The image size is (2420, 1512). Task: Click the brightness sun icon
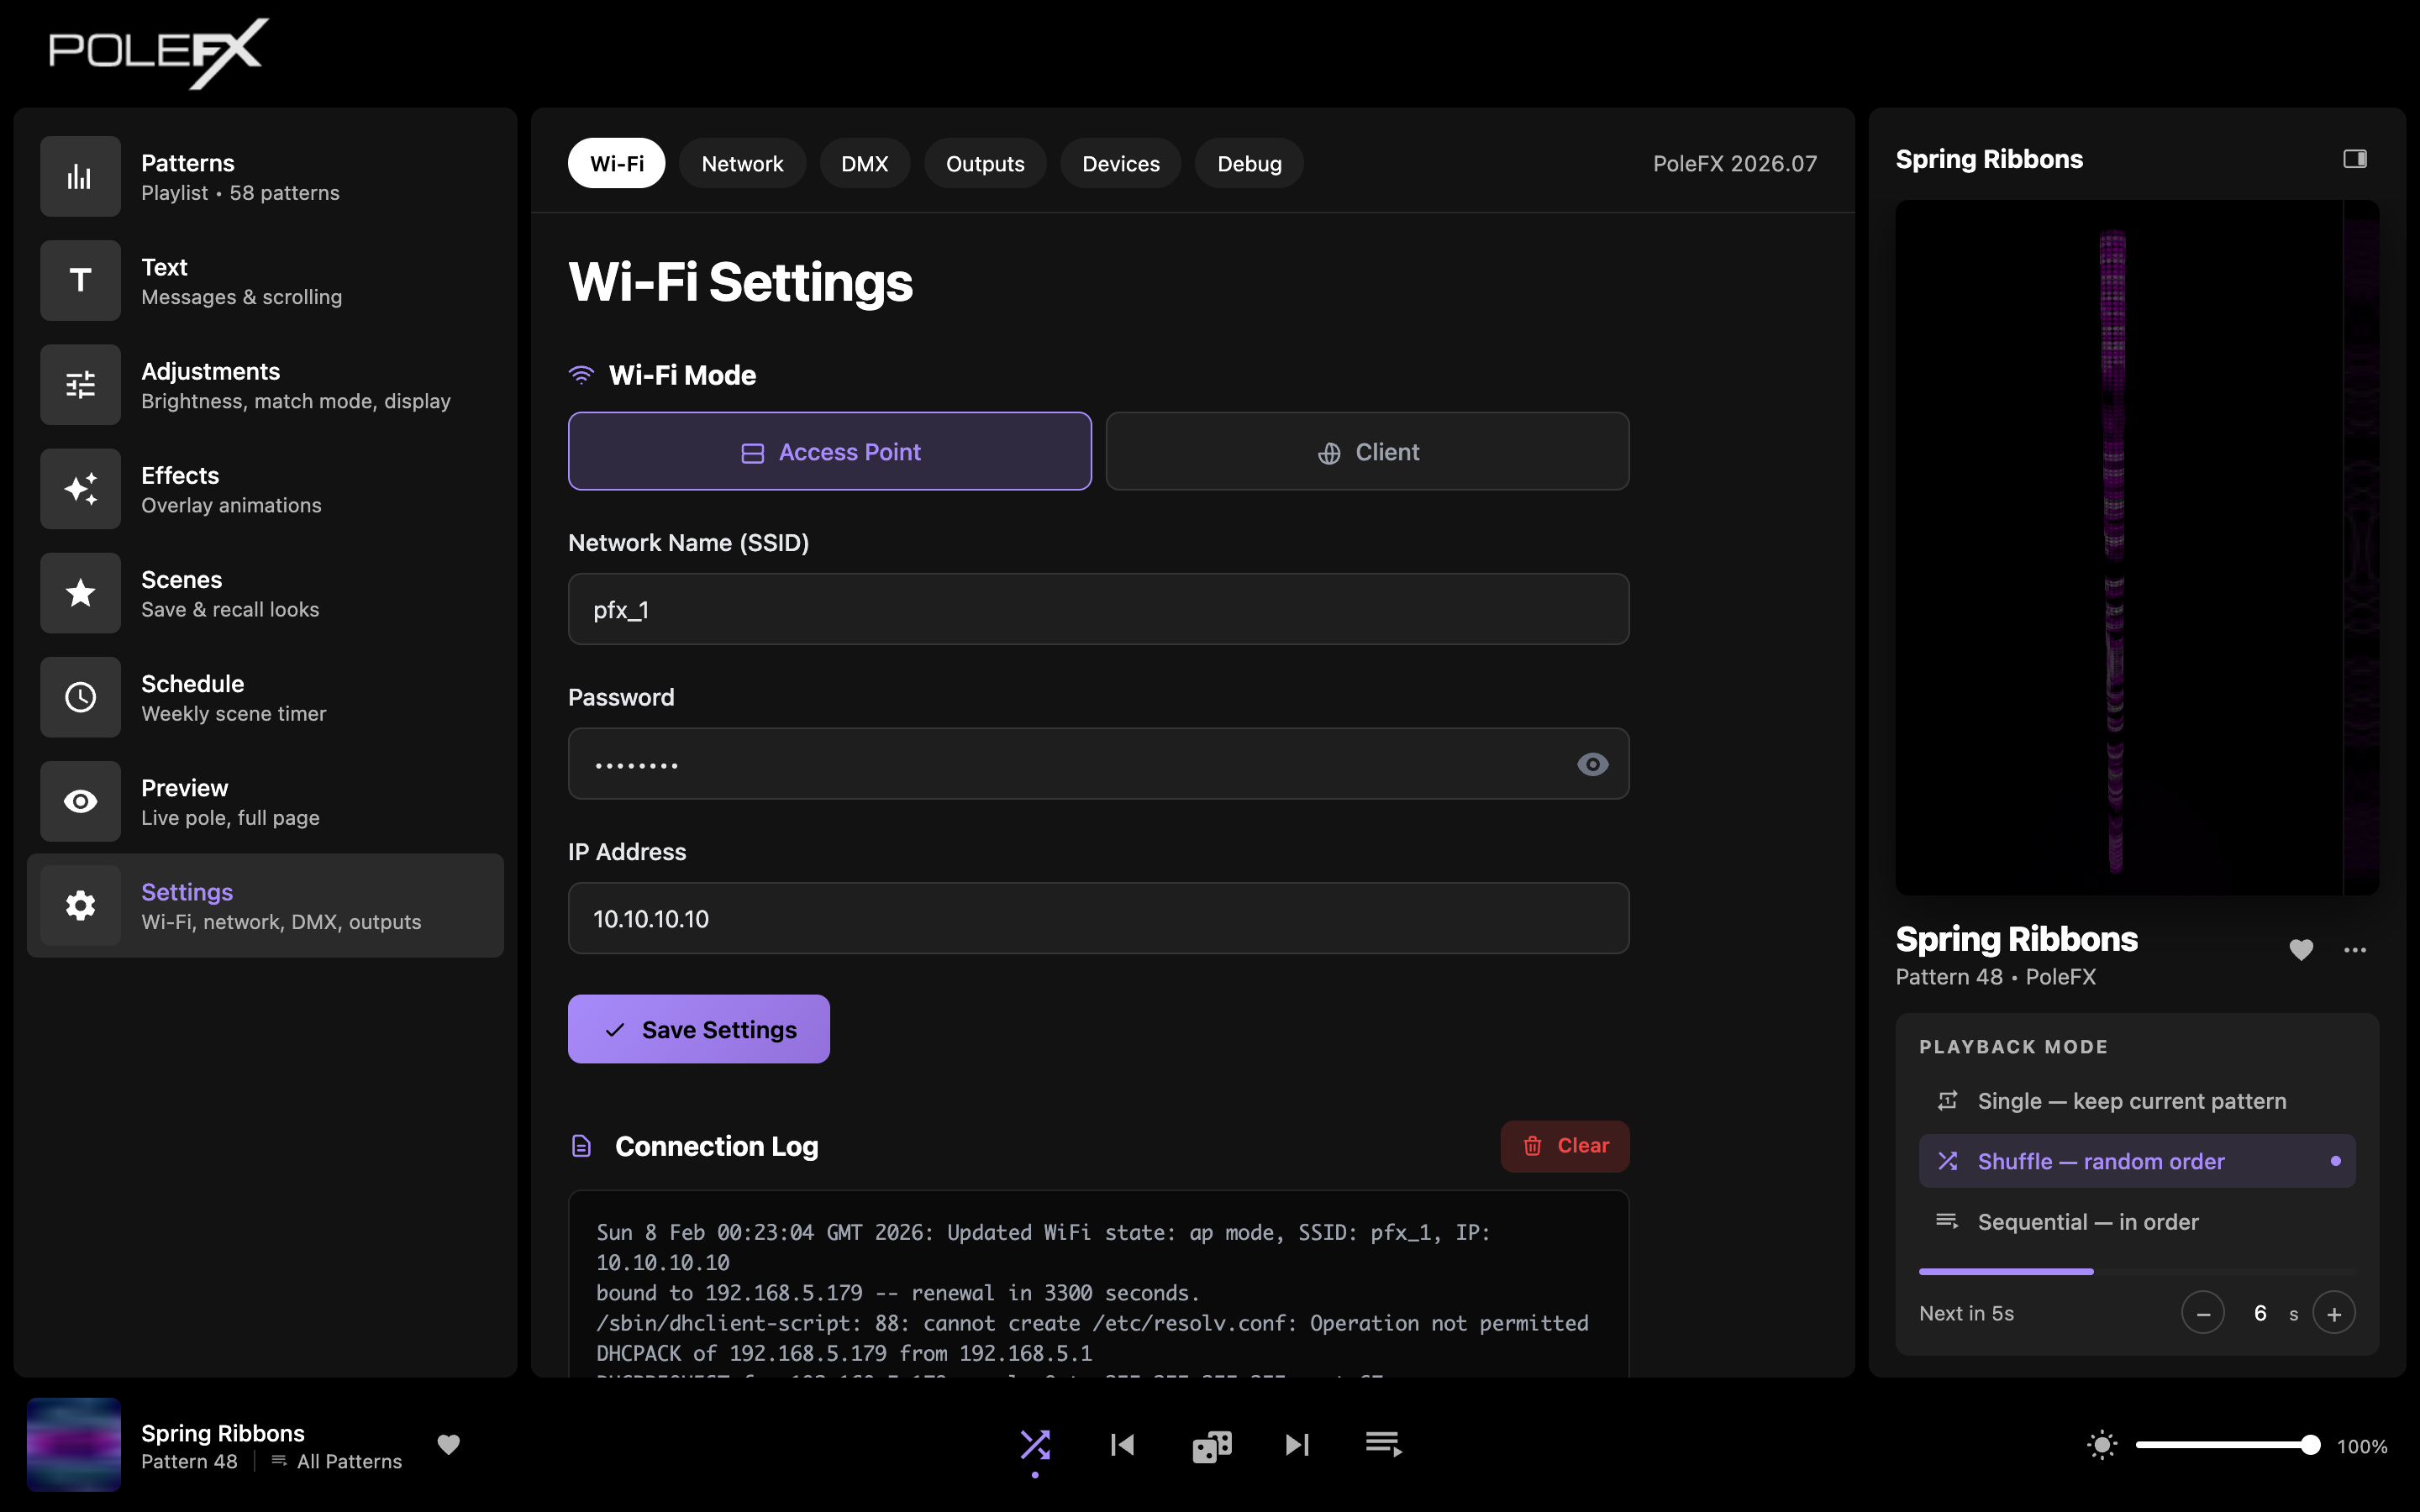pyautogui.click(x=2102, y=1445)
